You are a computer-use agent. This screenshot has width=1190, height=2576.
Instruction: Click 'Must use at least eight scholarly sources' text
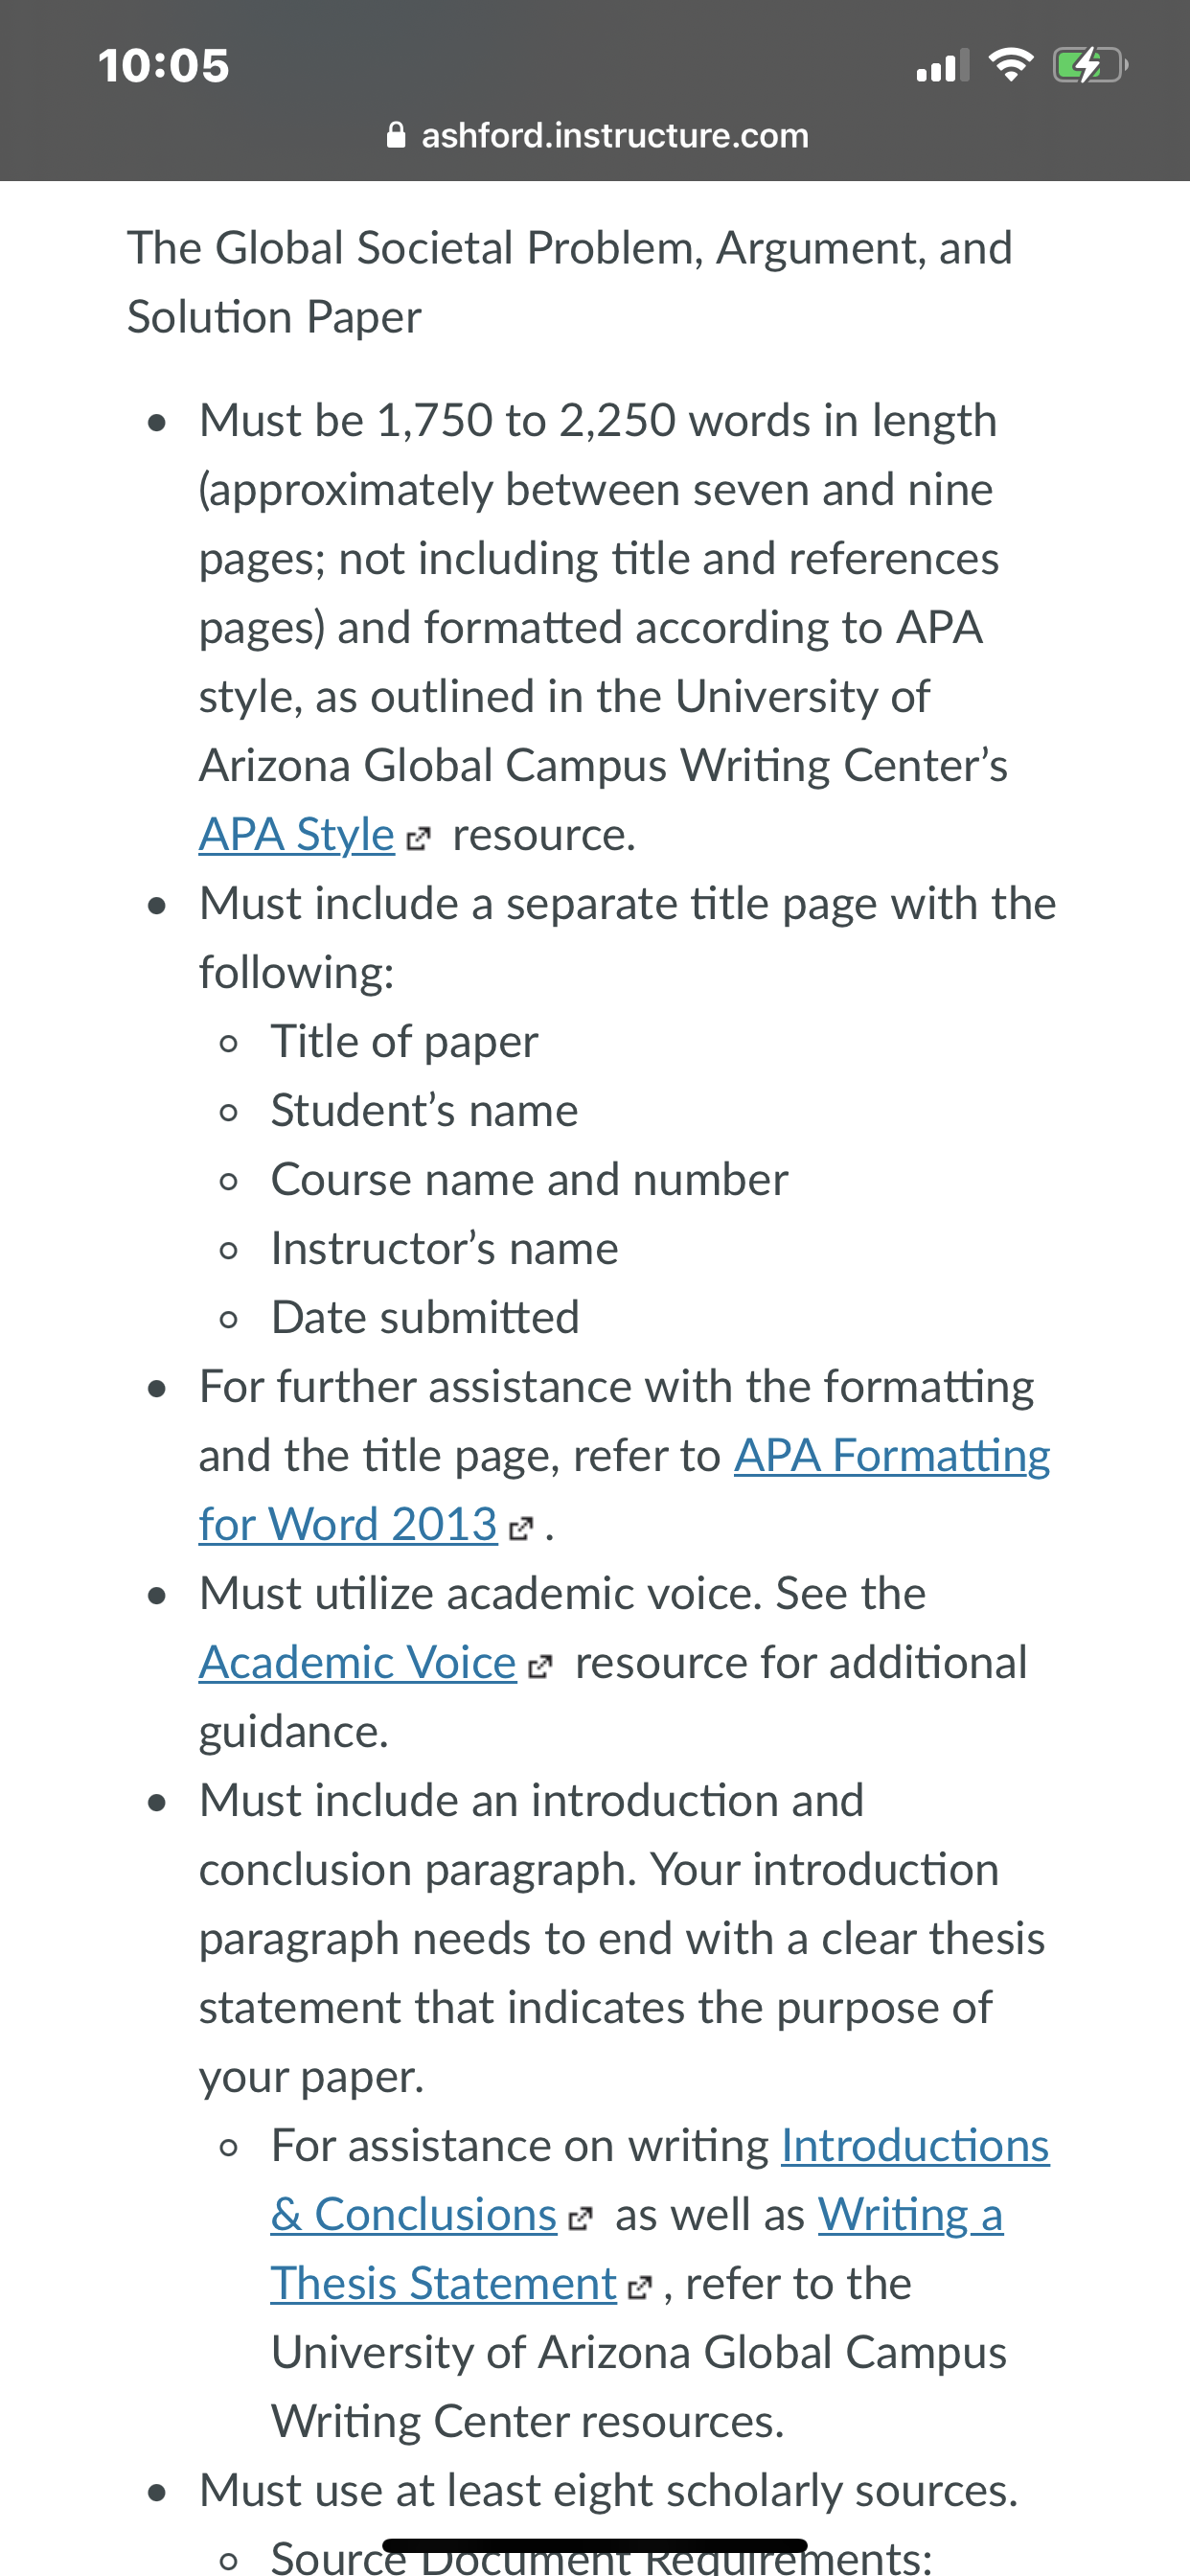(608, 2490)
